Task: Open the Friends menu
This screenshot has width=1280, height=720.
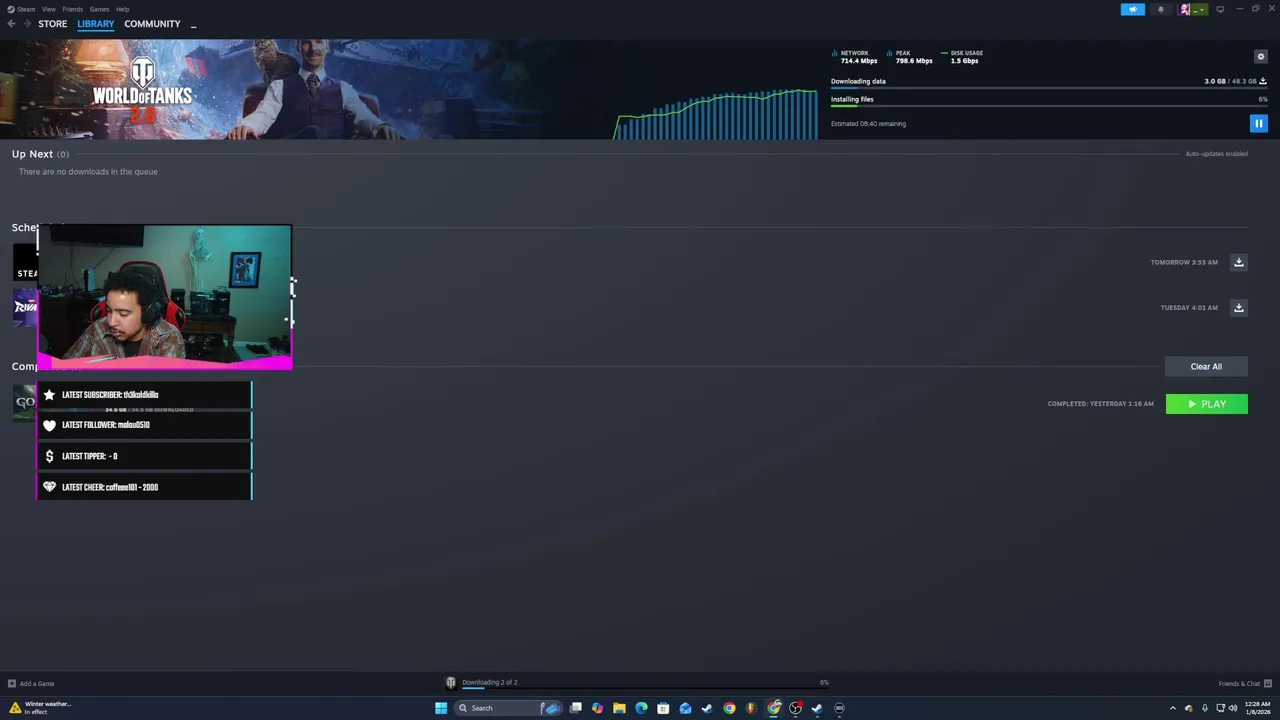Action: [x=73, y=9]
